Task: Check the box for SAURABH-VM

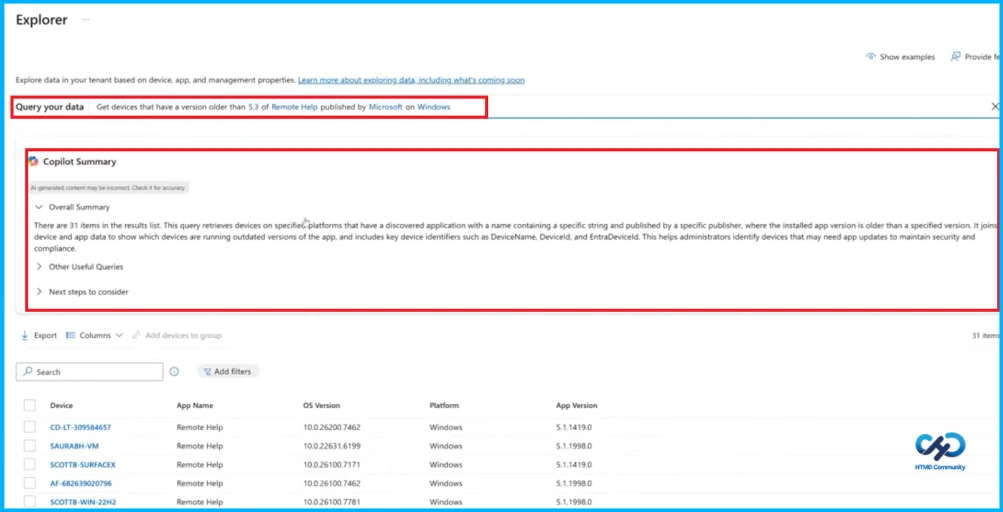Action: point(29,445)
